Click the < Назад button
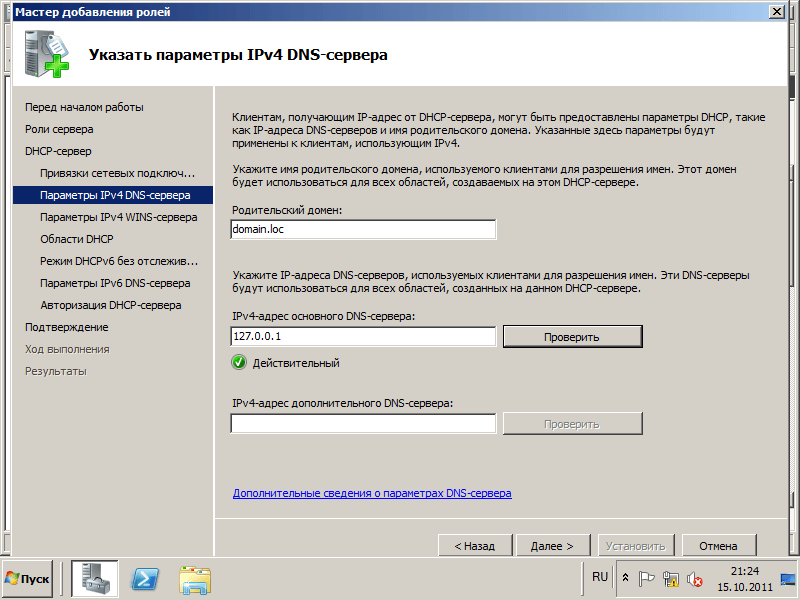Viewport: 800px width, 600px height. [x=475, y=546]
